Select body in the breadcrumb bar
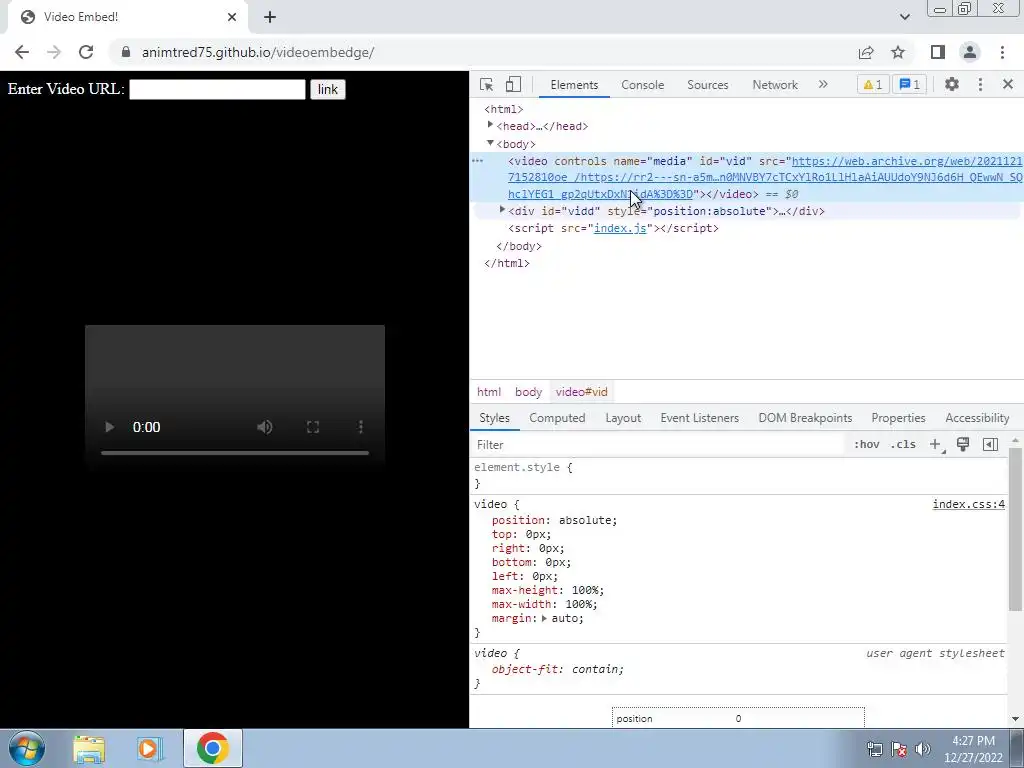Image resolution: width=1024 pixels, height=768 pixels. 528,392
